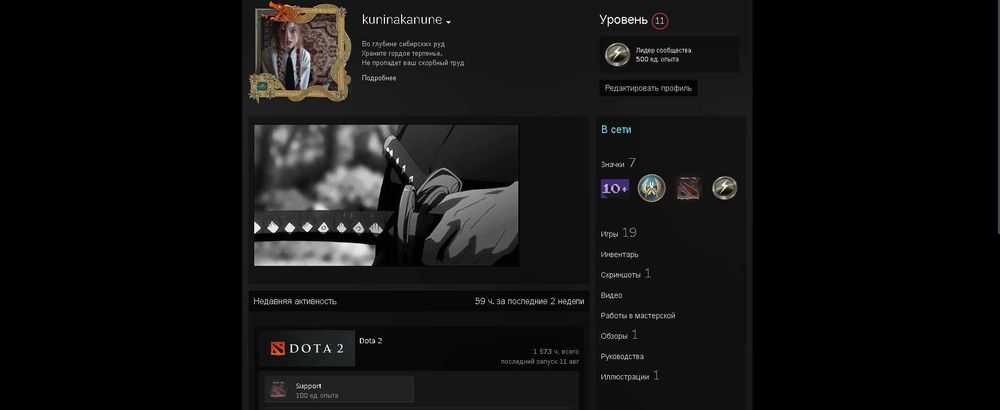The width and height of the screenshot is (1000, 410).
Task: Open the Support 100 ед. опыта badge entry
Action: 339,390
